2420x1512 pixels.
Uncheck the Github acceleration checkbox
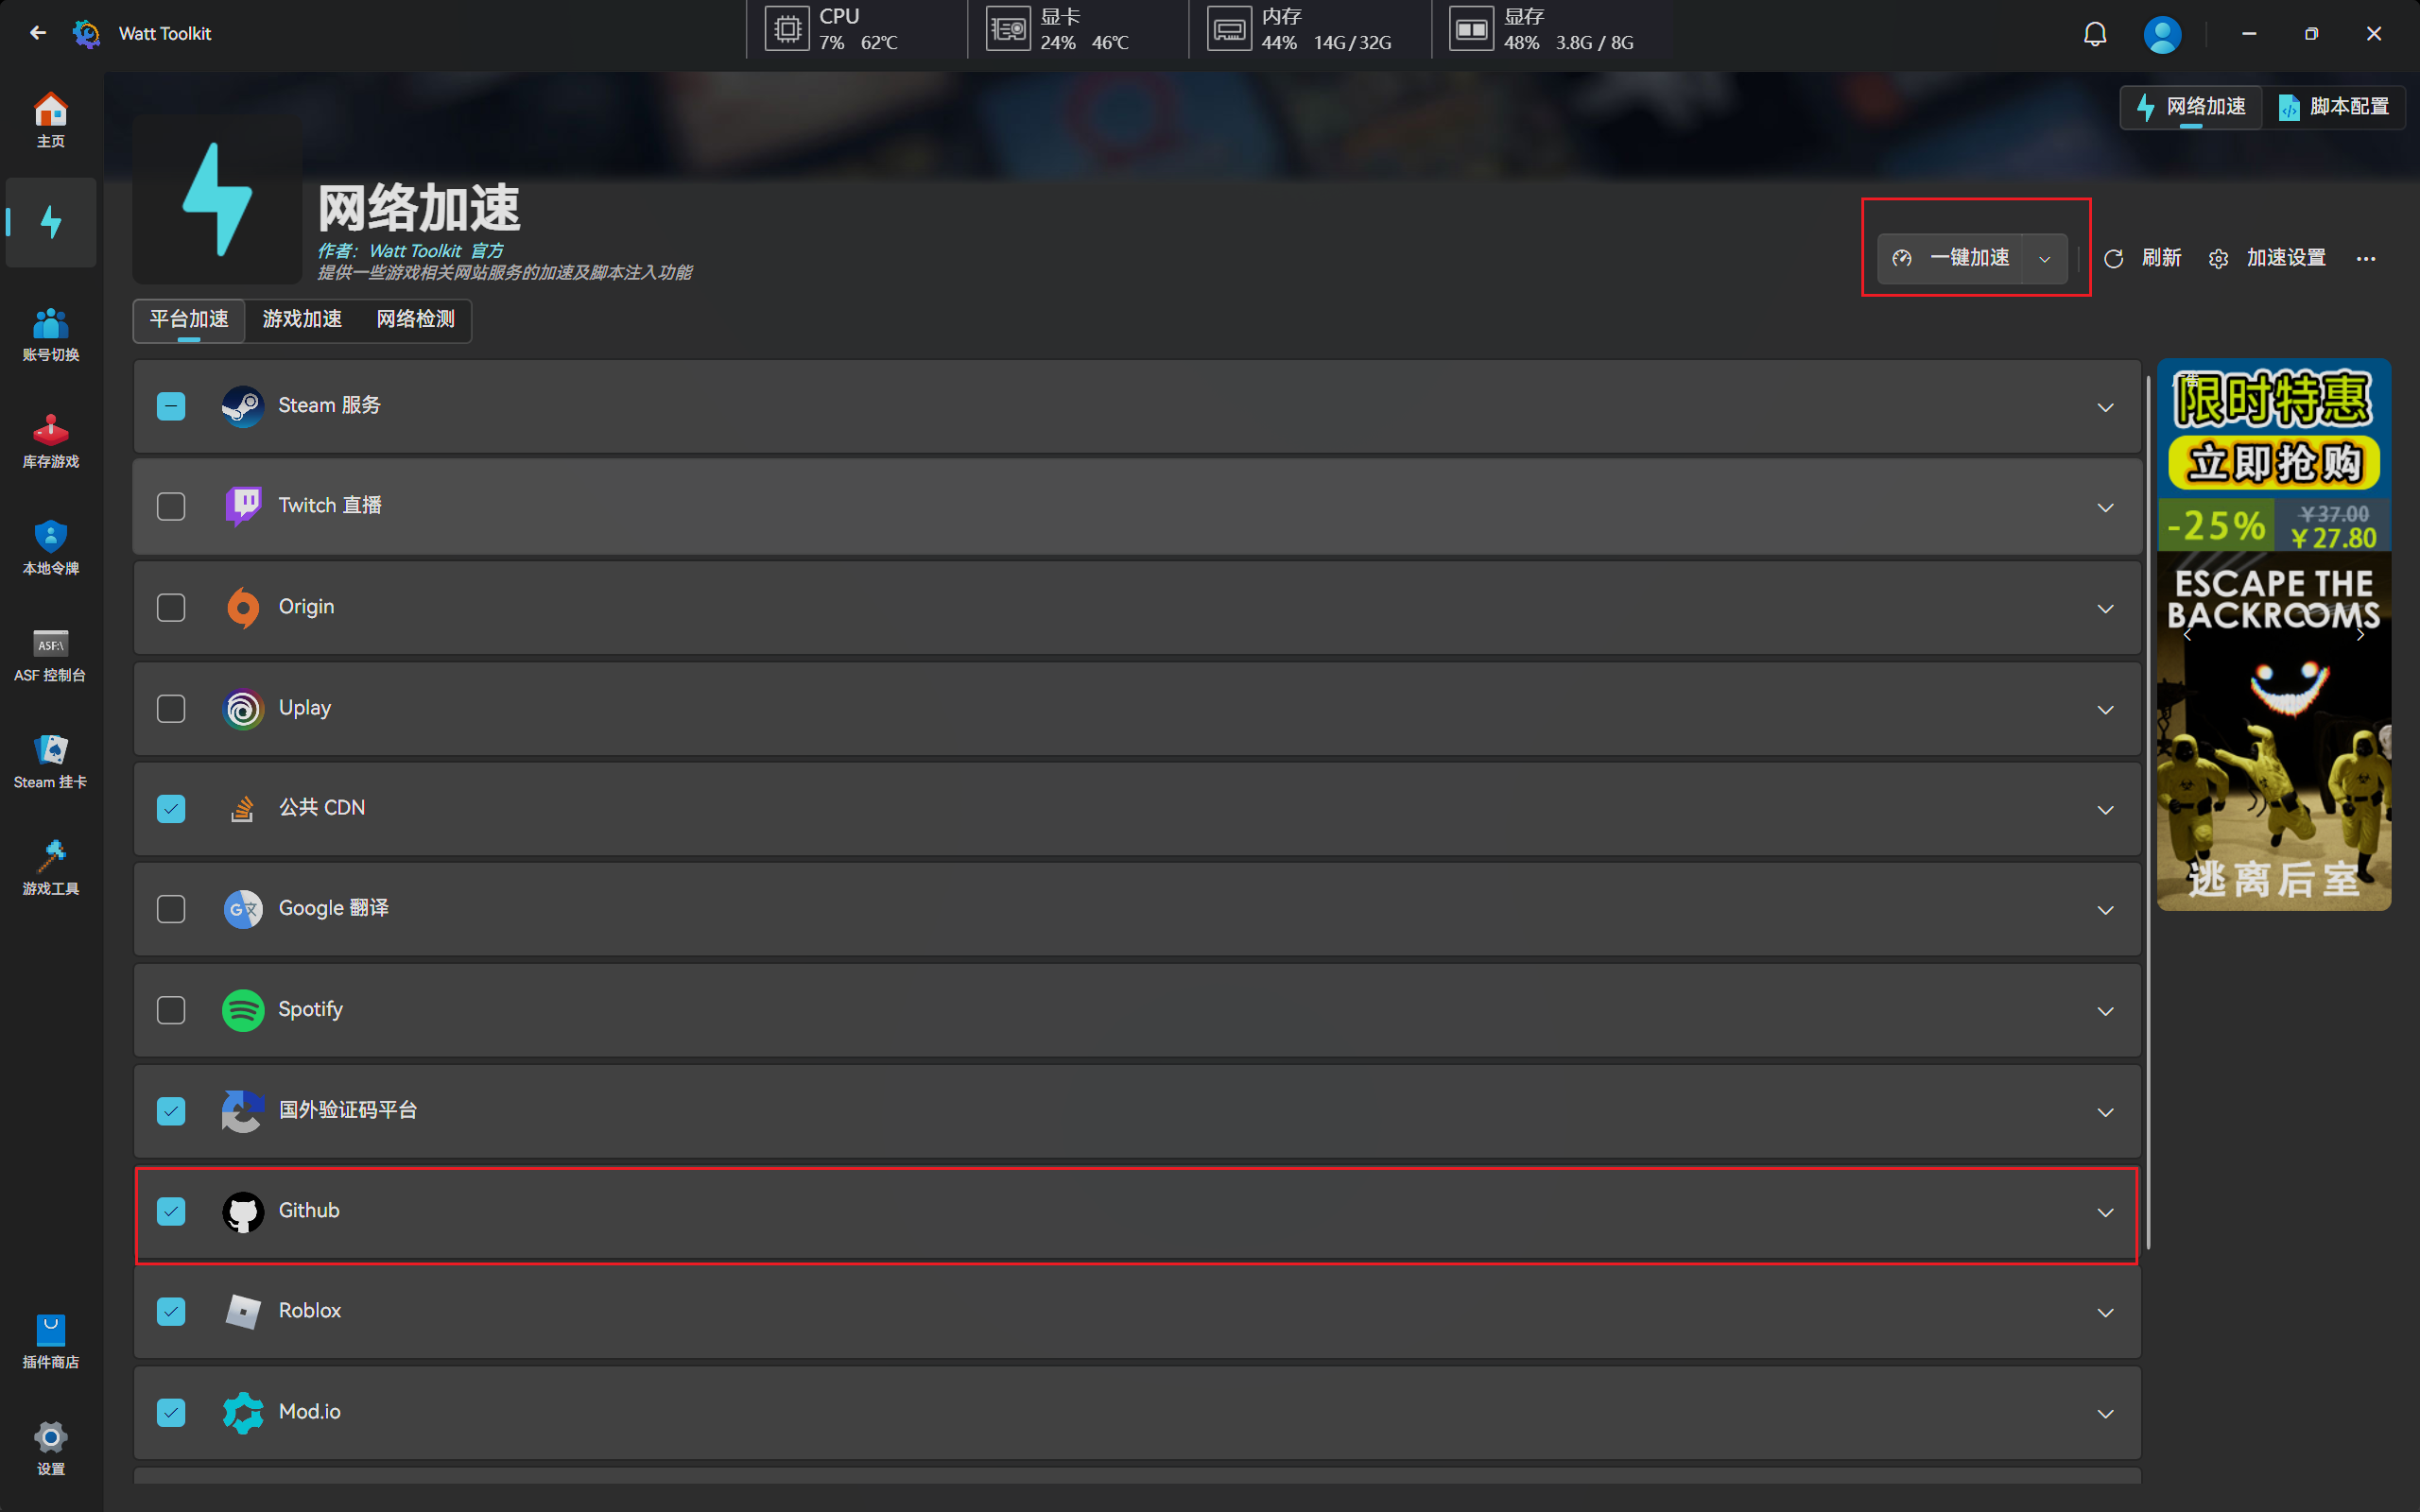171,1211
